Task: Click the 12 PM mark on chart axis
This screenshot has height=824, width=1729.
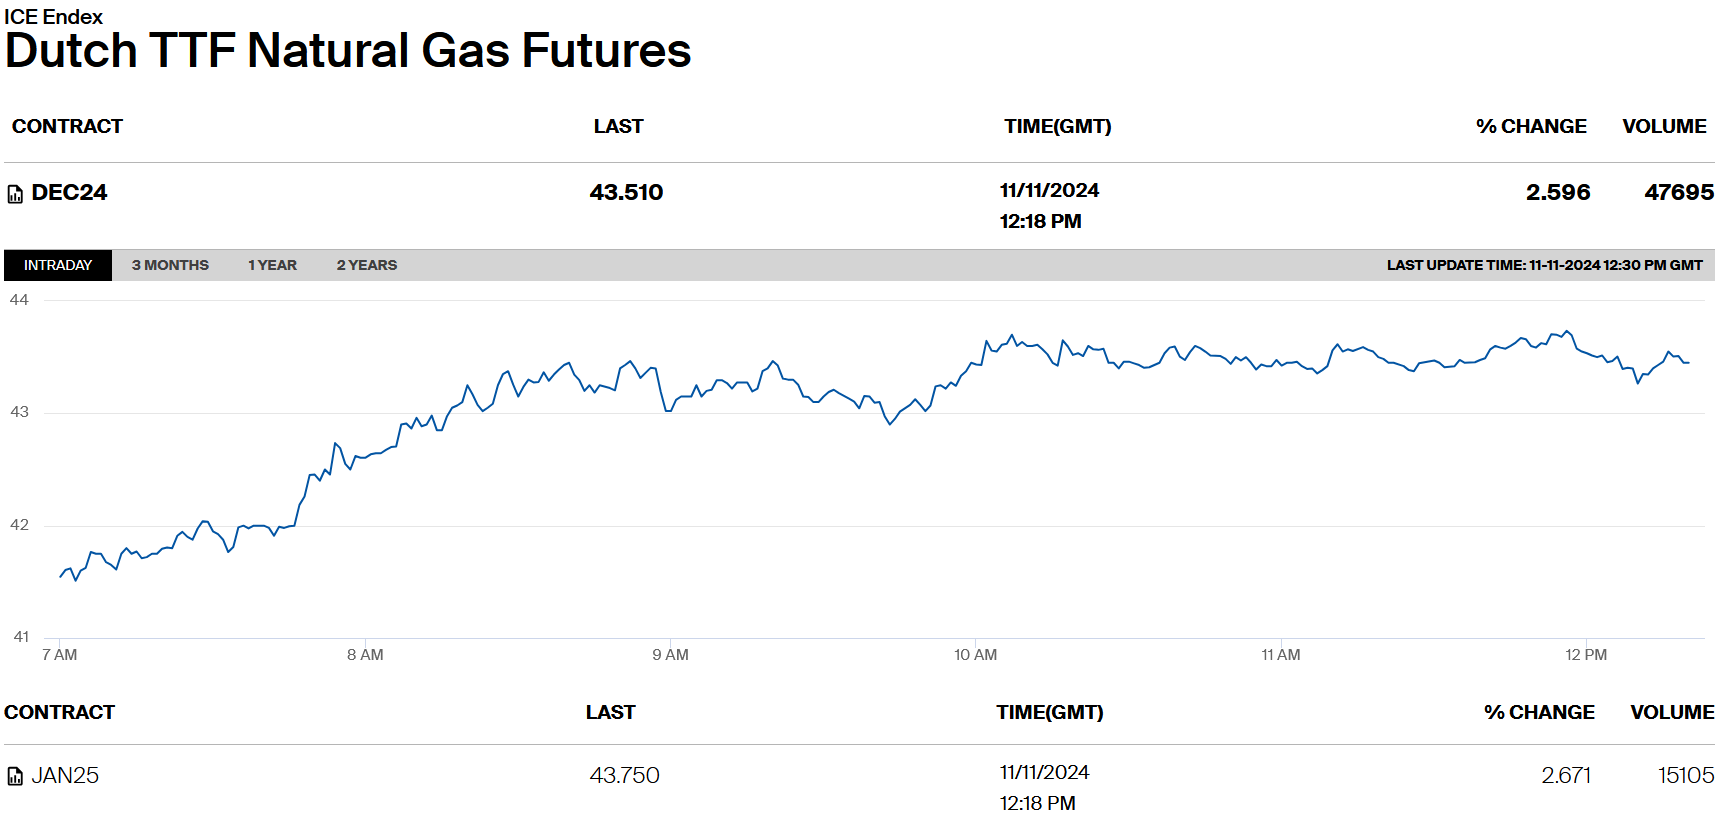Action: coord(1585,655)
